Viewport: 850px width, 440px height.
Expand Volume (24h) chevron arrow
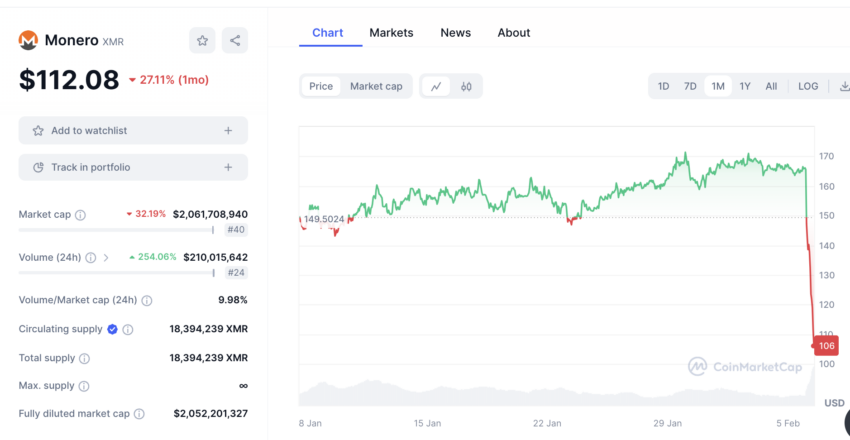tap(106, 258)
